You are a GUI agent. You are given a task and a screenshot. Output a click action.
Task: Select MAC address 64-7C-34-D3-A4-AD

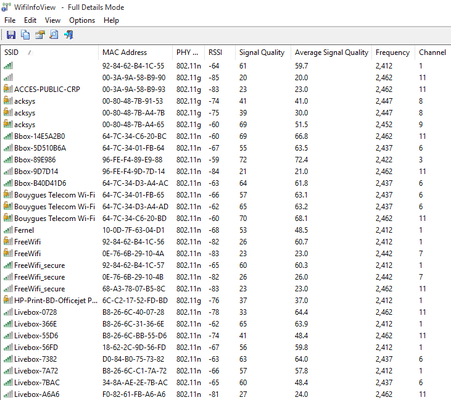135,206
